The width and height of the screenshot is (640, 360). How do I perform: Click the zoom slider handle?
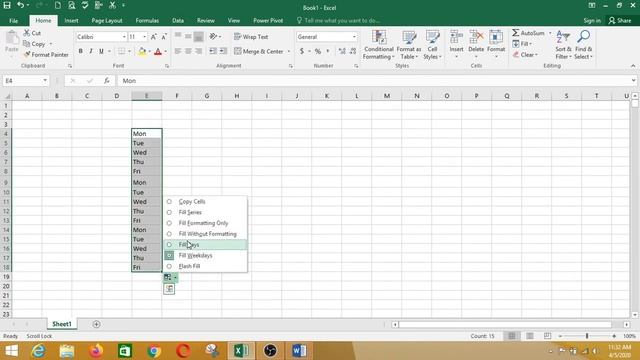pos(587,336)
